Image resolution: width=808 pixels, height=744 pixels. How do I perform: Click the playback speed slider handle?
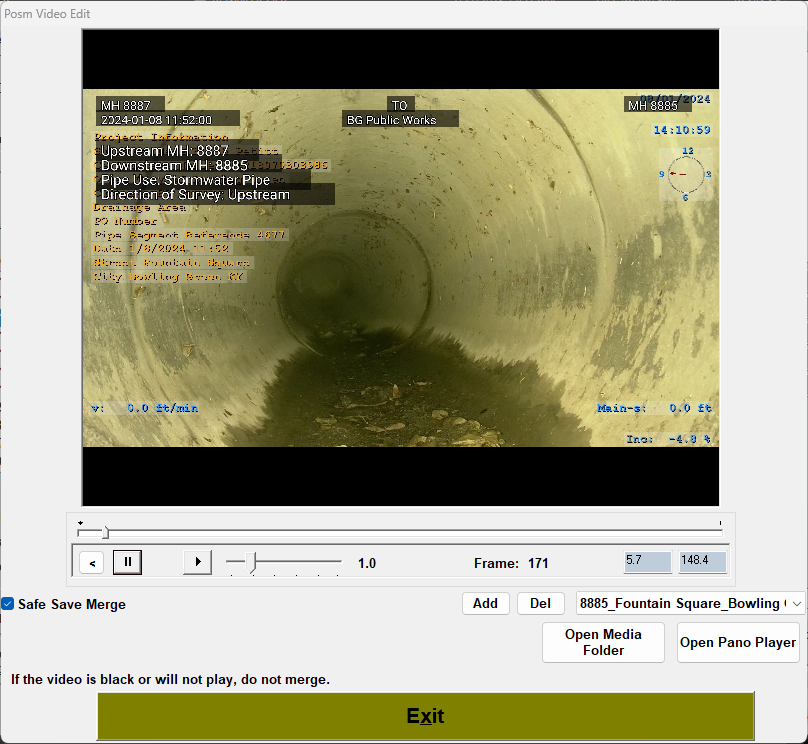tap(251, 563)
